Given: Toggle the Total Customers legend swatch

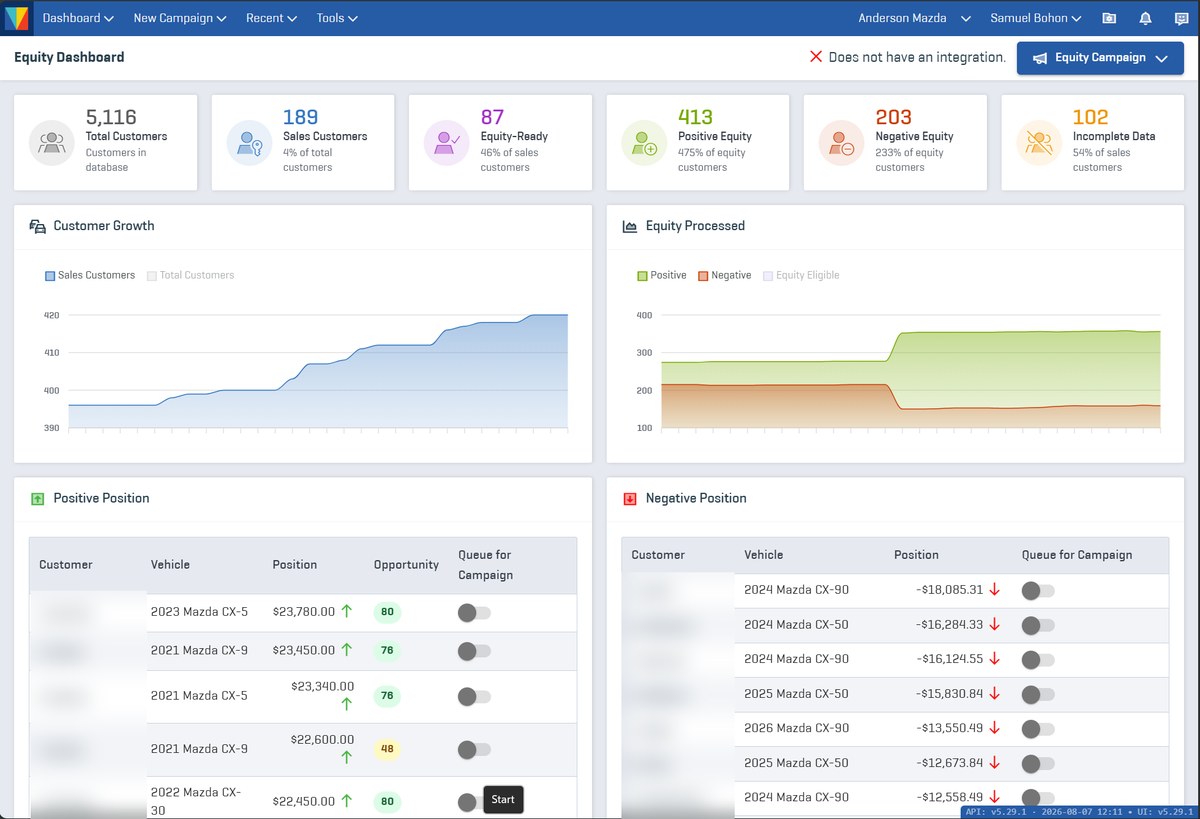Looking at the screenshot, I should tap(152, 276).
